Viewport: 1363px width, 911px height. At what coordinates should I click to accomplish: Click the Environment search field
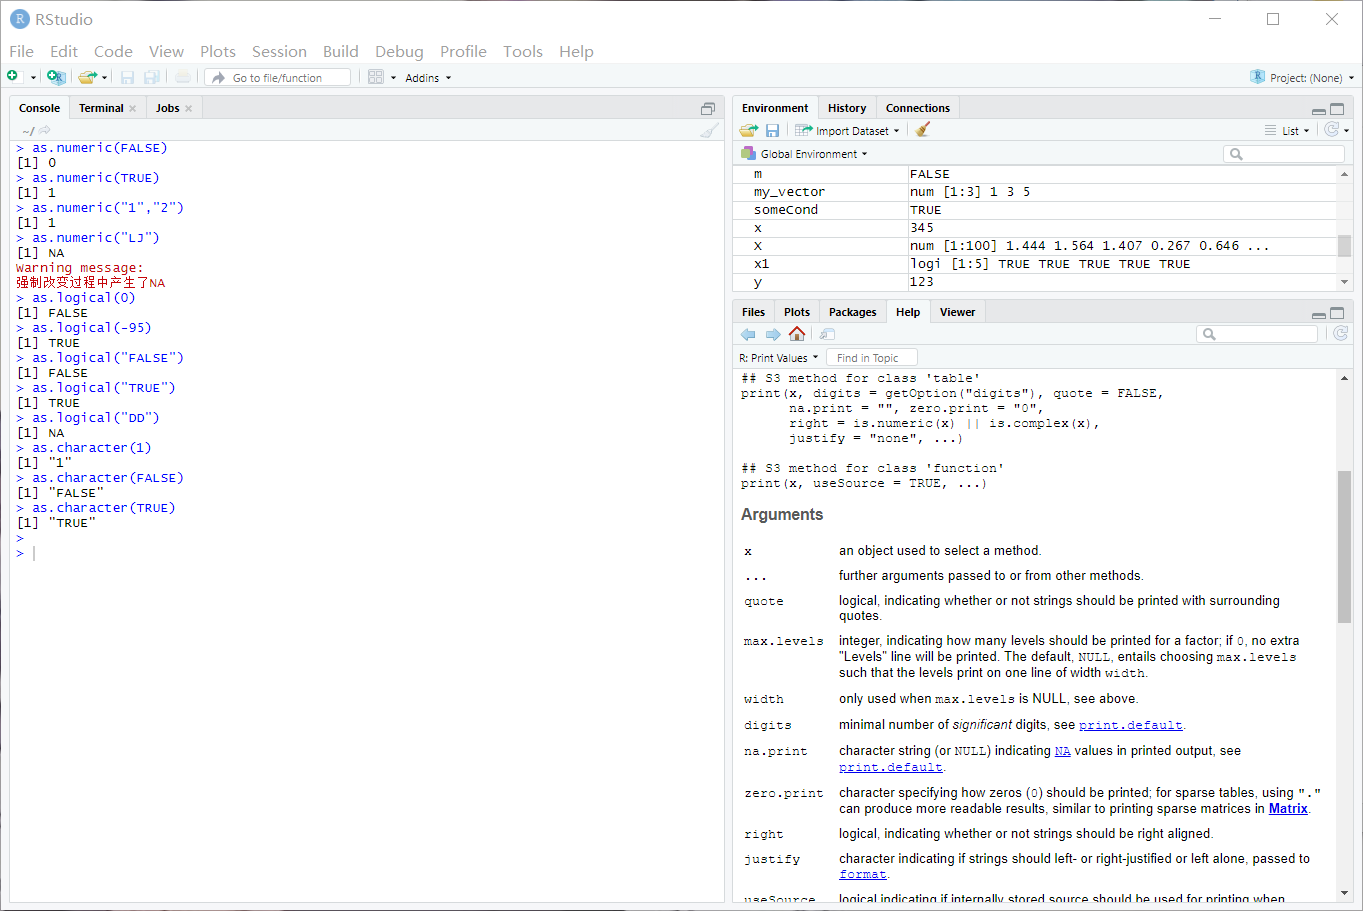(1284, 154)
